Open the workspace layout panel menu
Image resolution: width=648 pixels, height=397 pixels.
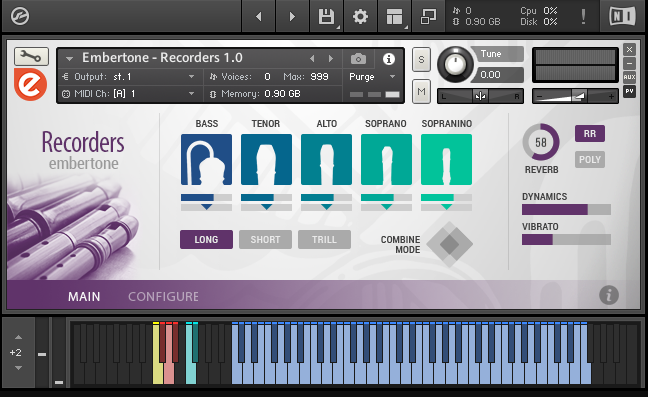click(394, 17)
